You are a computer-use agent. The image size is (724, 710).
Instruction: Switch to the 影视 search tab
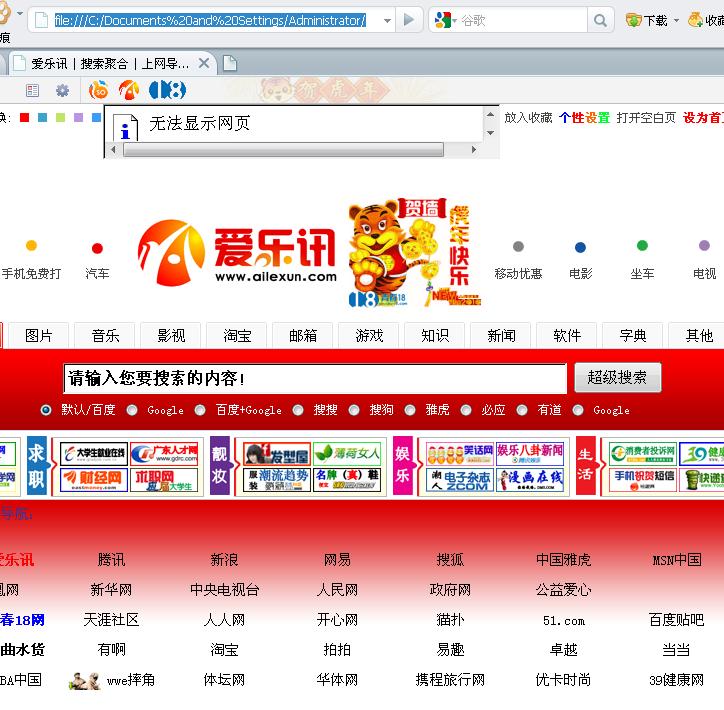[171, 336]
